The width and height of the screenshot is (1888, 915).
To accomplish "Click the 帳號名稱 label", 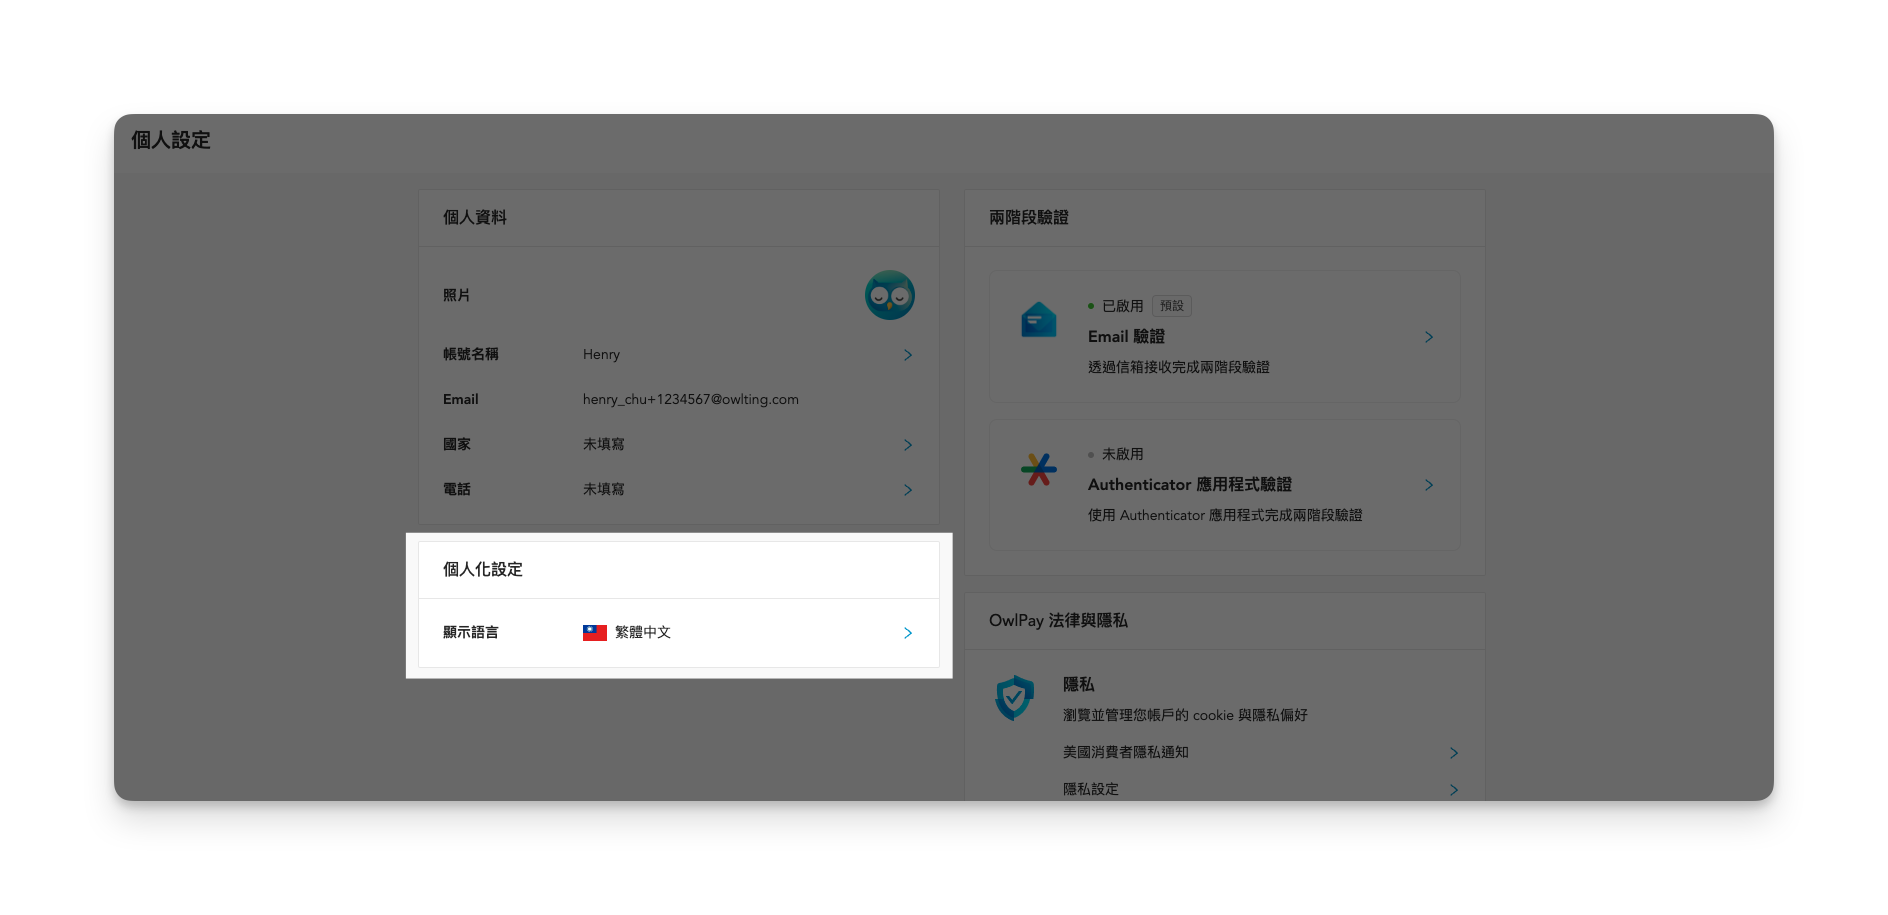I will point(471,354).
